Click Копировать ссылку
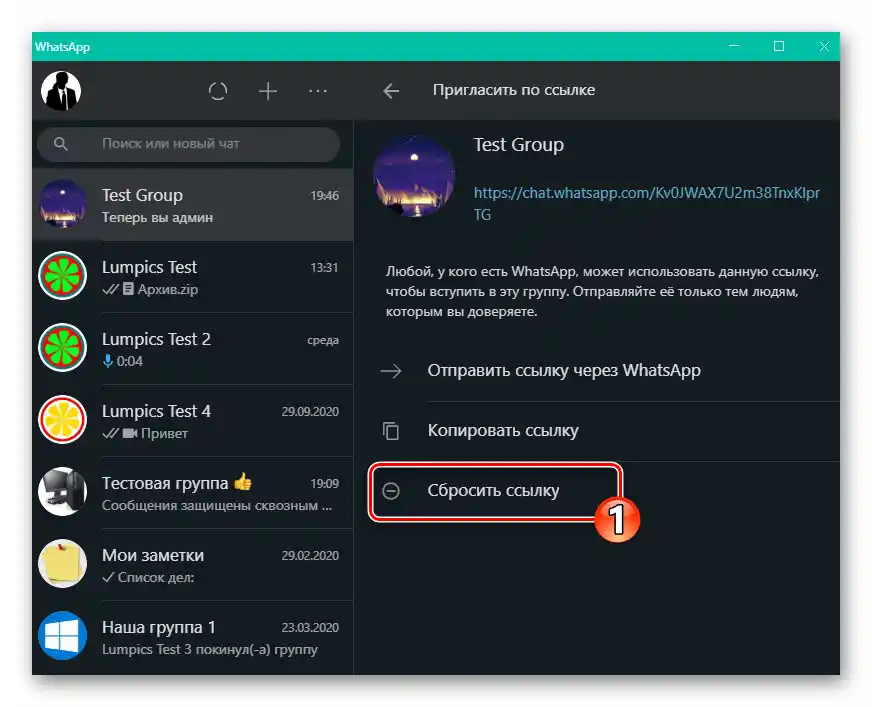This screenshot has height=707, width=872. (503, 431)
